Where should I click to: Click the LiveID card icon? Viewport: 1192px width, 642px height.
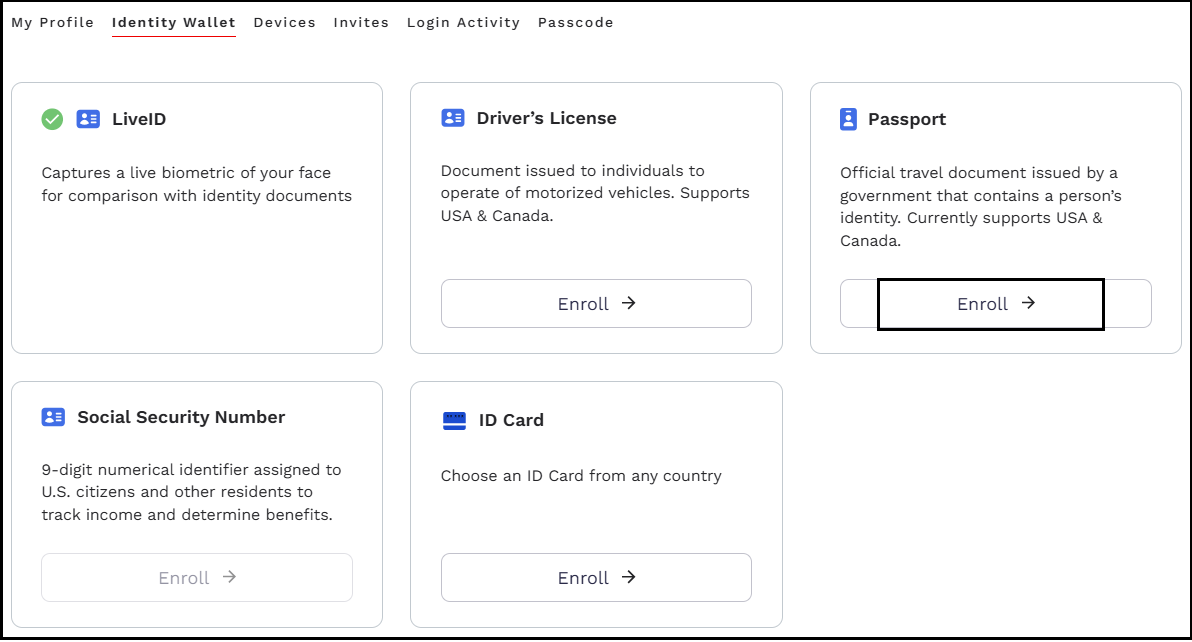[x=88, y=119]
